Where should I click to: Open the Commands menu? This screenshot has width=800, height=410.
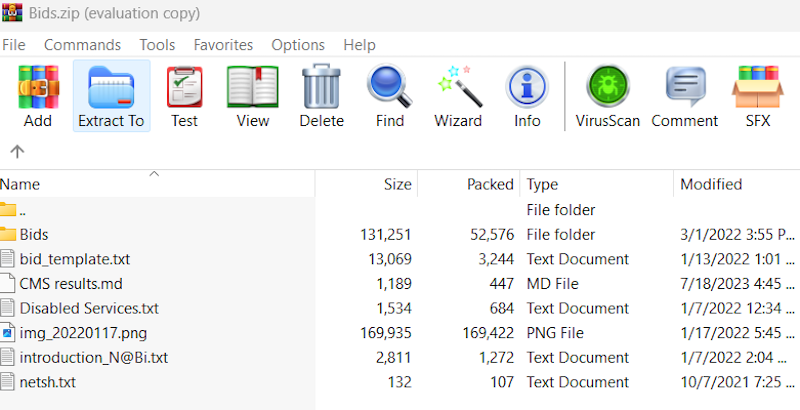(x=82, y=45)
